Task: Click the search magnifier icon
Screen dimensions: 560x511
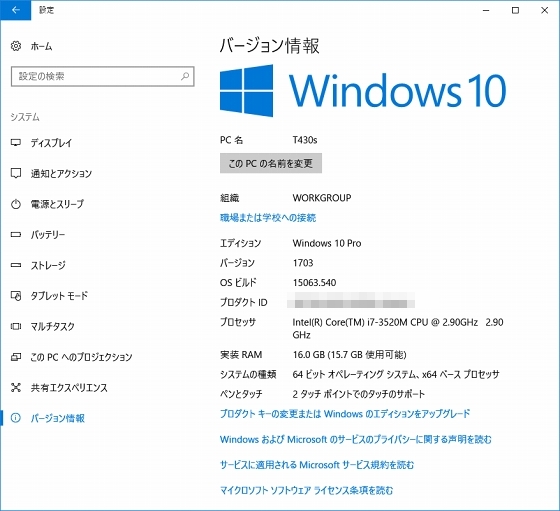Action: [185, 76]
